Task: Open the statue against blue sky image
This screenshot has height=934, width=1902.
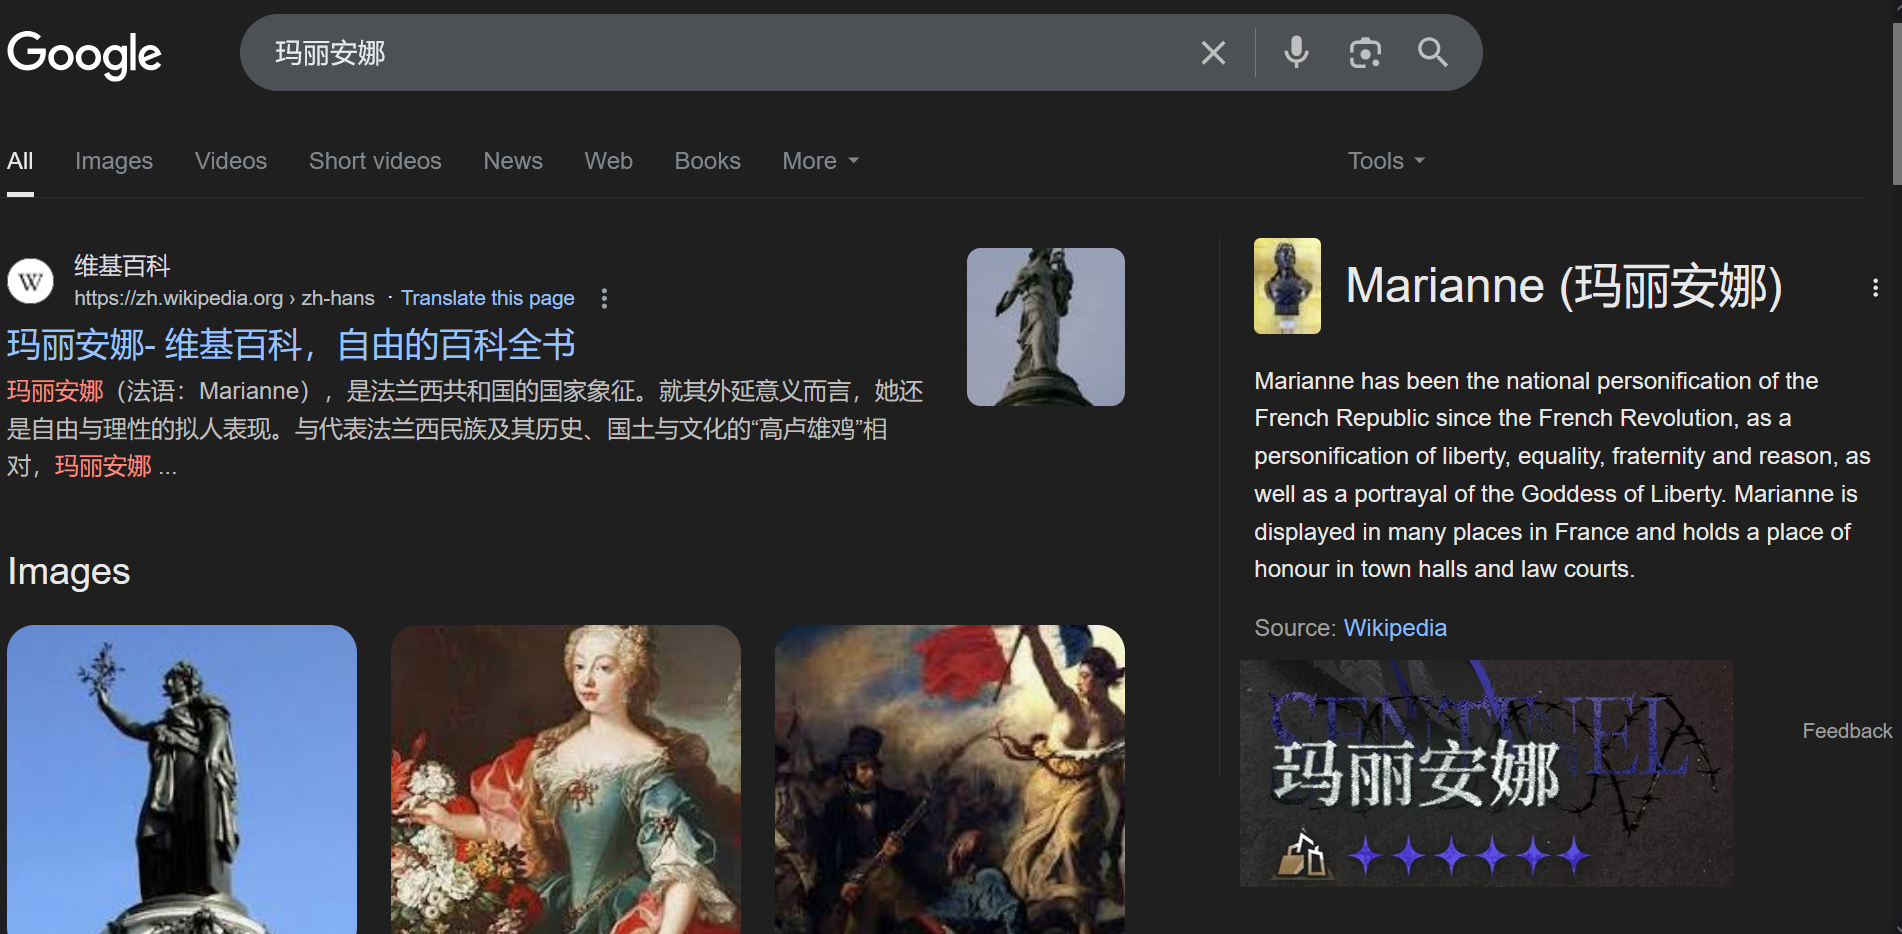Action: pyautogui.click(x=182, y=779)
